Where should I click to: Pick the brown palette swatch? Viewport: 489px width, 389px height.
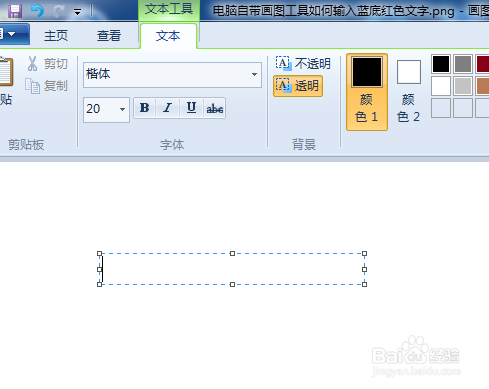point(483,86)
